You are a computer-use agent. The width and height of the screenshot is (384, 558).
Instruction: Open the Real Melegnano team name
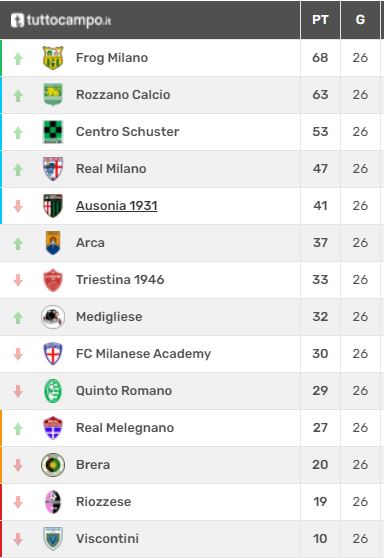point(125,428)
